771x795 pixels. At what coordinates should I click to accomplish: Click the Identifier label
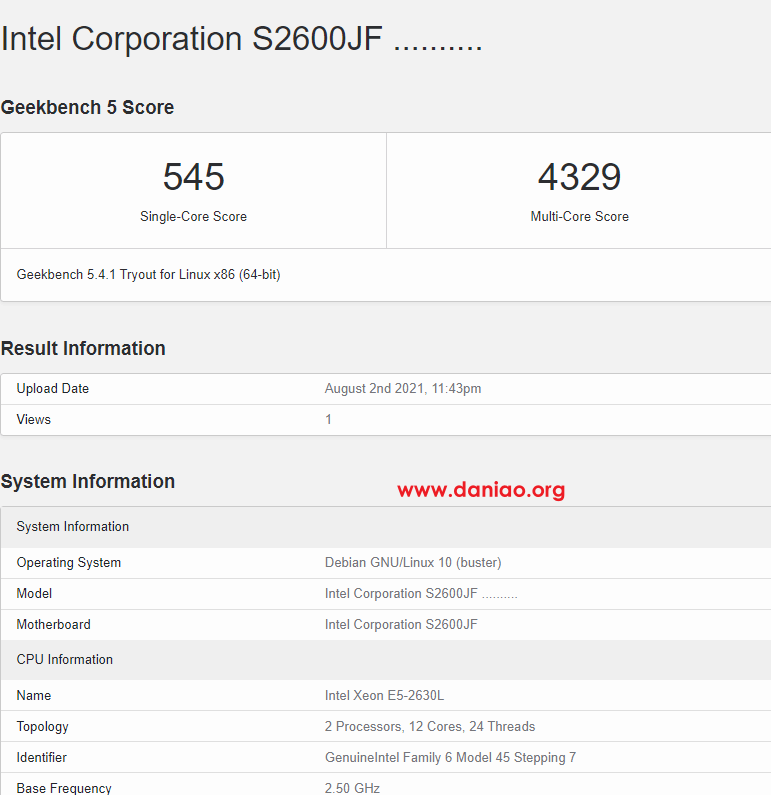(42, 757)
